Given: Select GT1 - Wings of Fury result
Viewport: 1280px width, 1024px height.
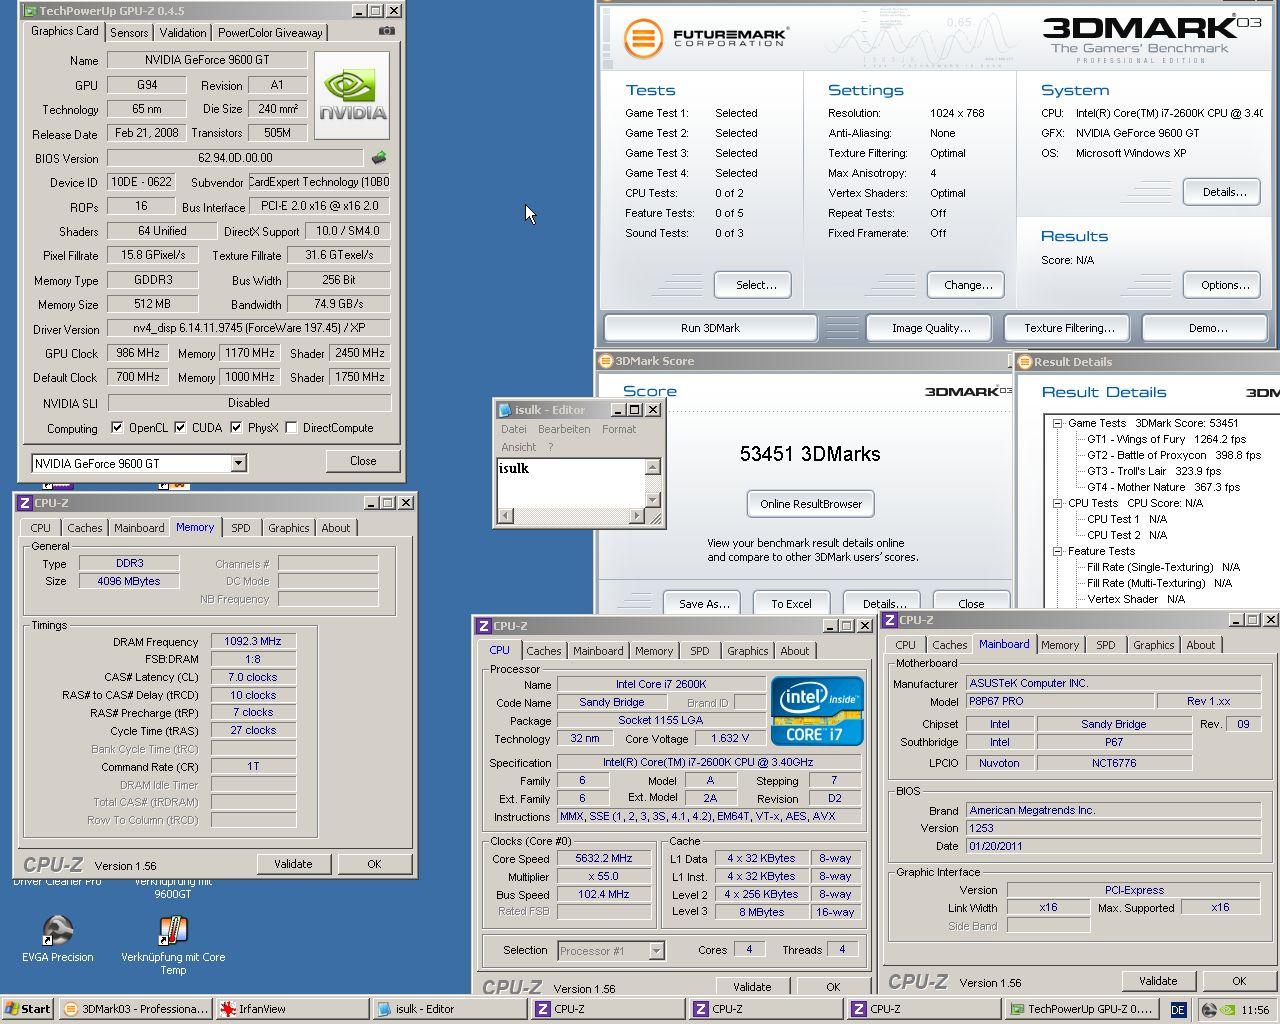Looking at the screenshot, I should [1166, 439].
